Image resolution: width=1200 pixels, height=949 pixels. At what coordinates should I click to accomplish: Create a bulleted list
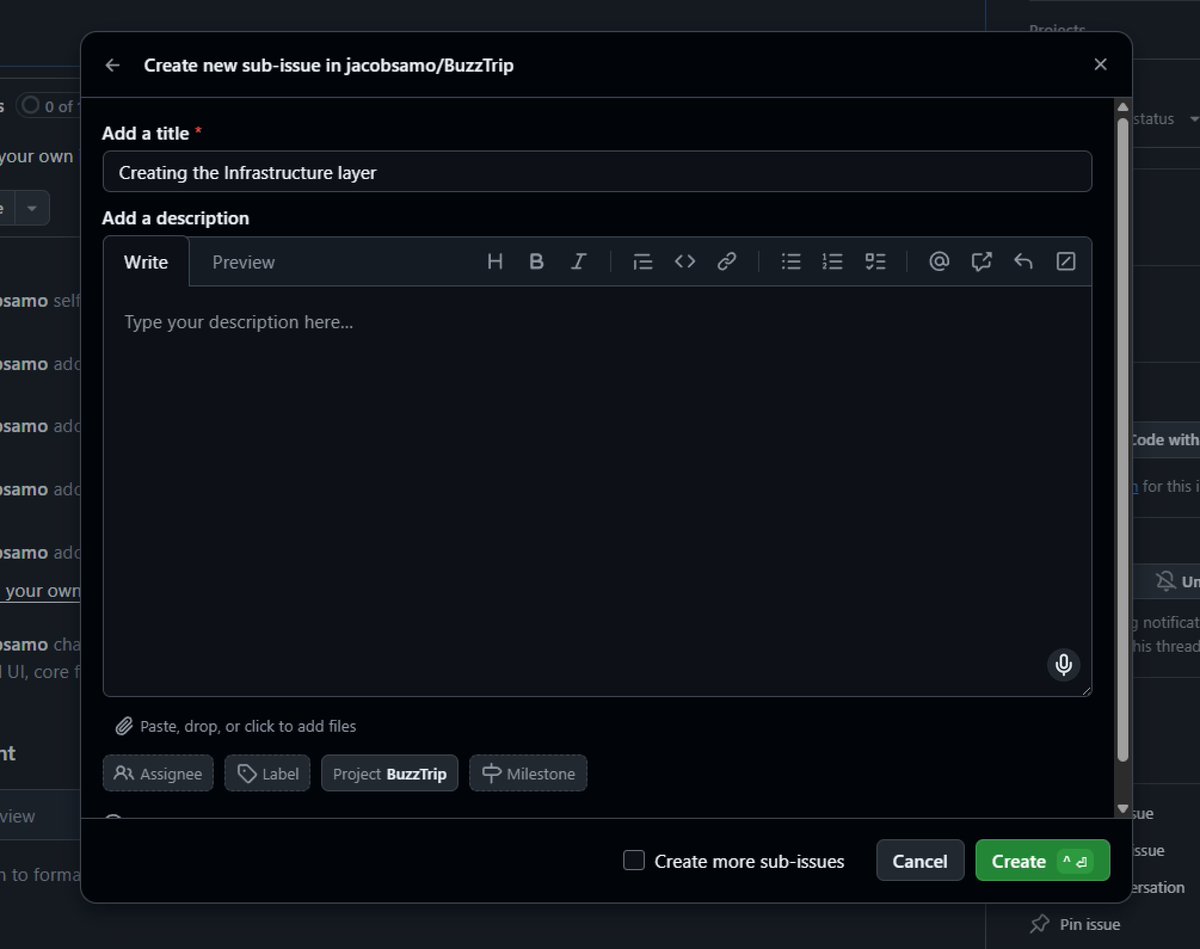(790, 261)
